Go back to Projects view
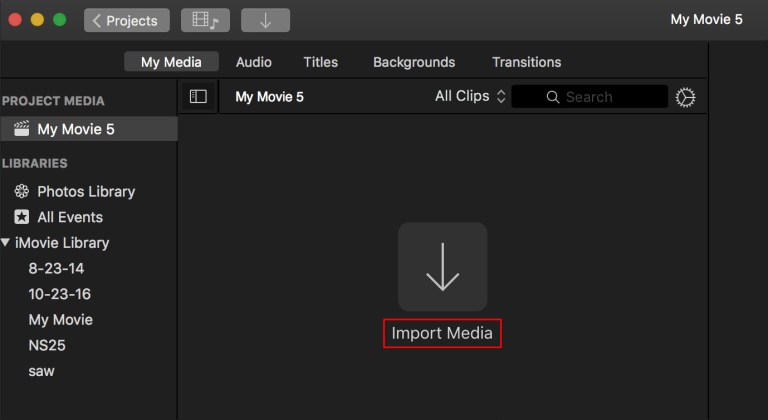Viewport: 768px width, 420px height. click(127, 21)
